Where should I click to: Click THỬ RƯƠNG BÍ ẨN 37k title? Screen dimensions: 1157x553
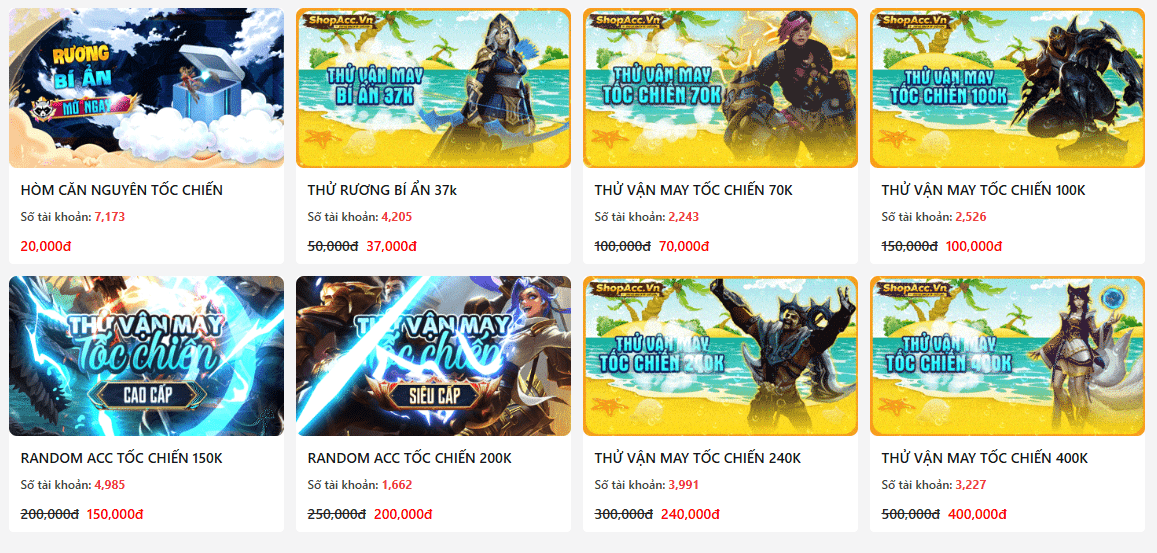(382, 190)
